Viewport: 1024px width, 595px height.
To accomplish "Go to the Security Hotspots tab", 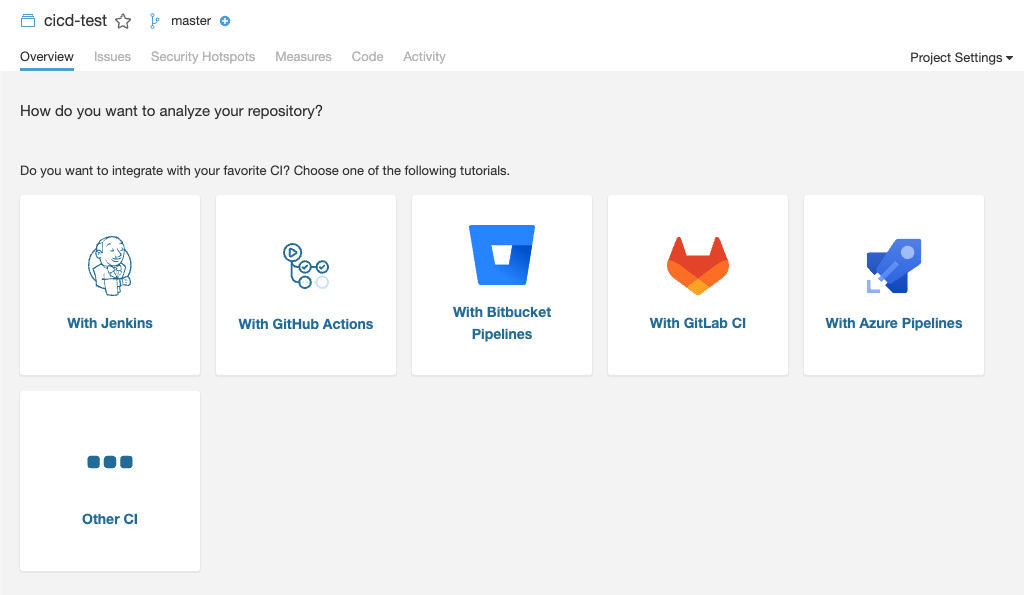I will [203, 57].
